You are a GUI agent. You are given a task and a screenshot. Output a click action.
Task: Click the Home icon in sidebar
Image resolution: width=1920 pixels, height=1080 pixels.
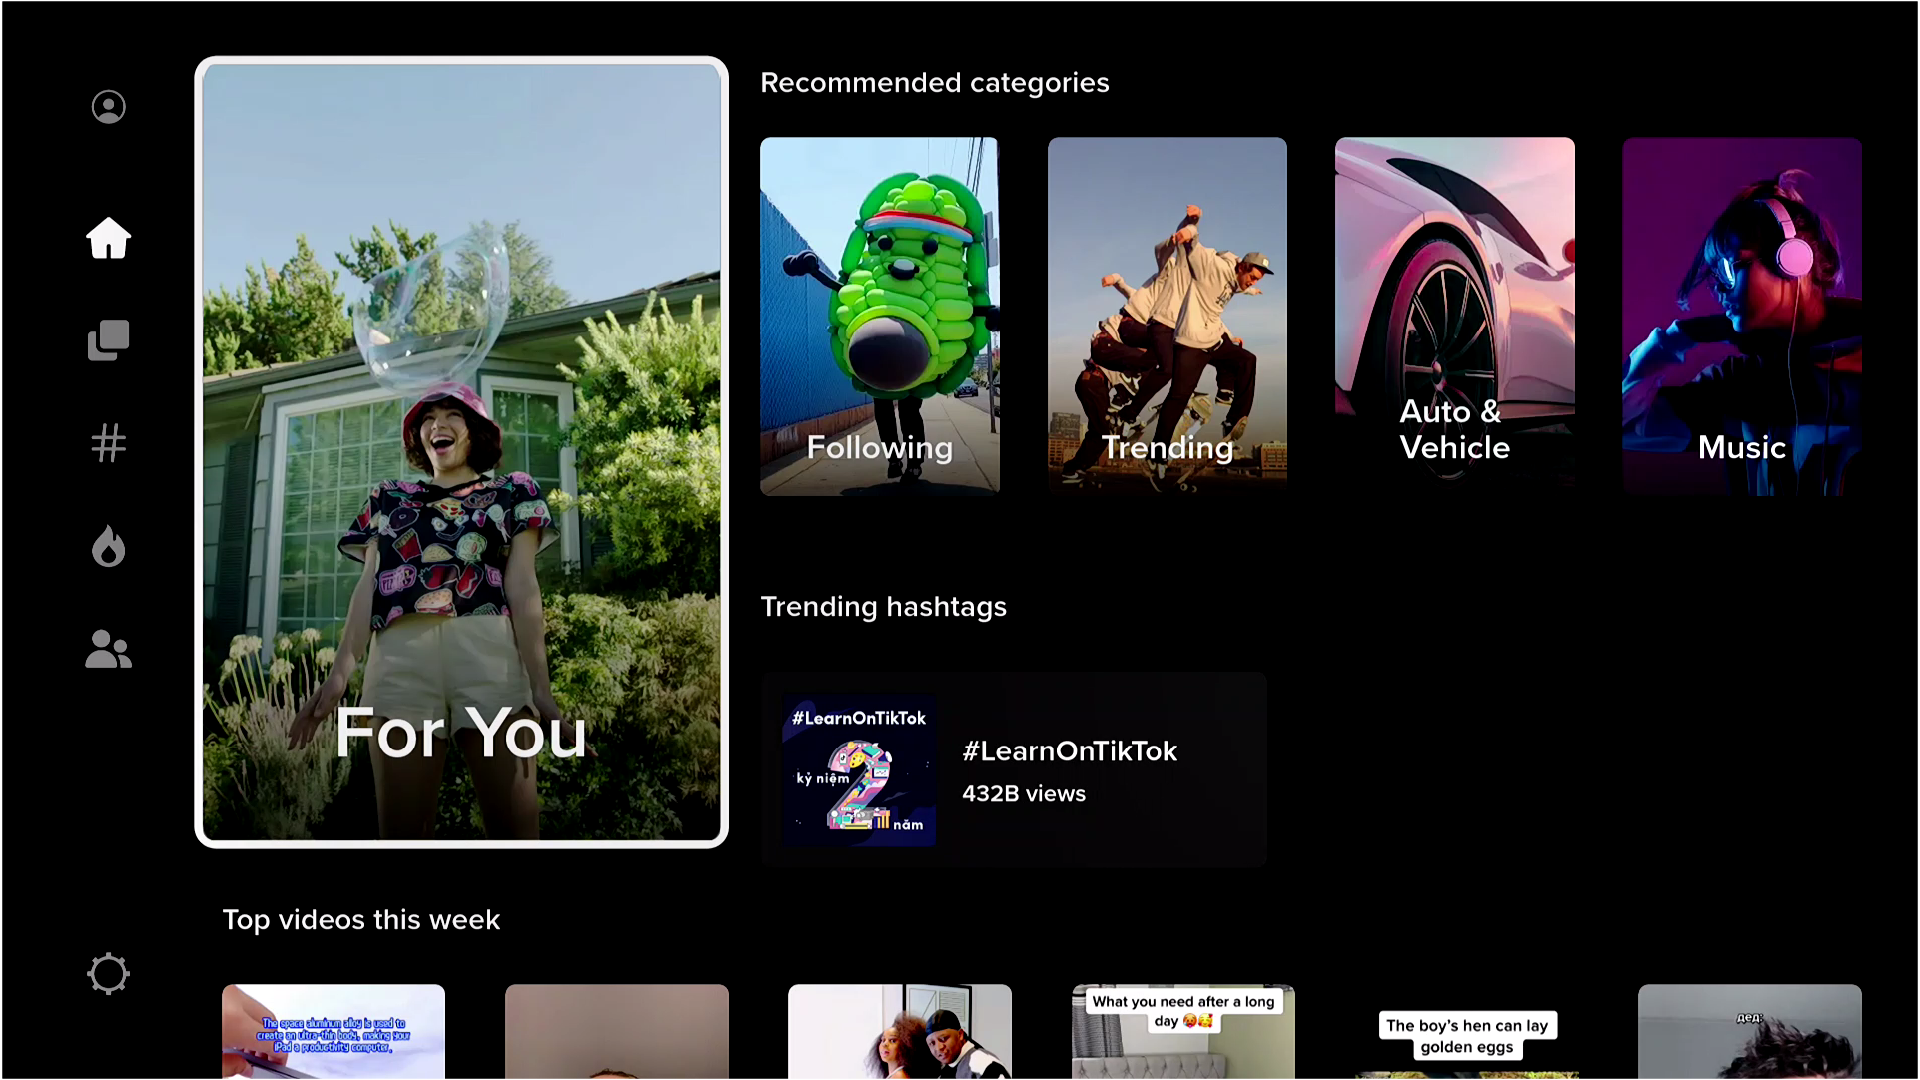point(108,238)
